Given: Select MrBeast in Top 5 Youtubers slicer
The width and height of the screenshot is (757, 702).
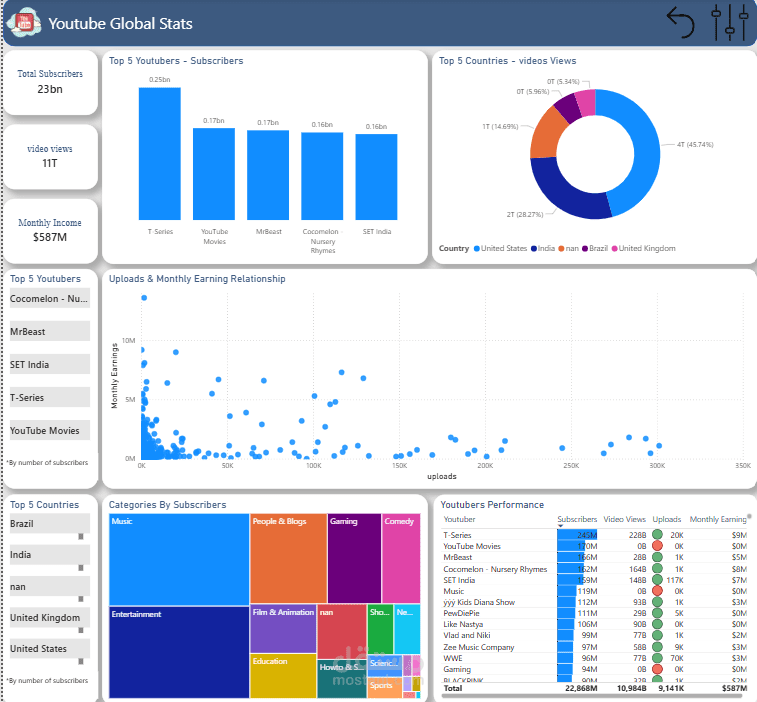Looking at the screenshot, I should (50, 331).
